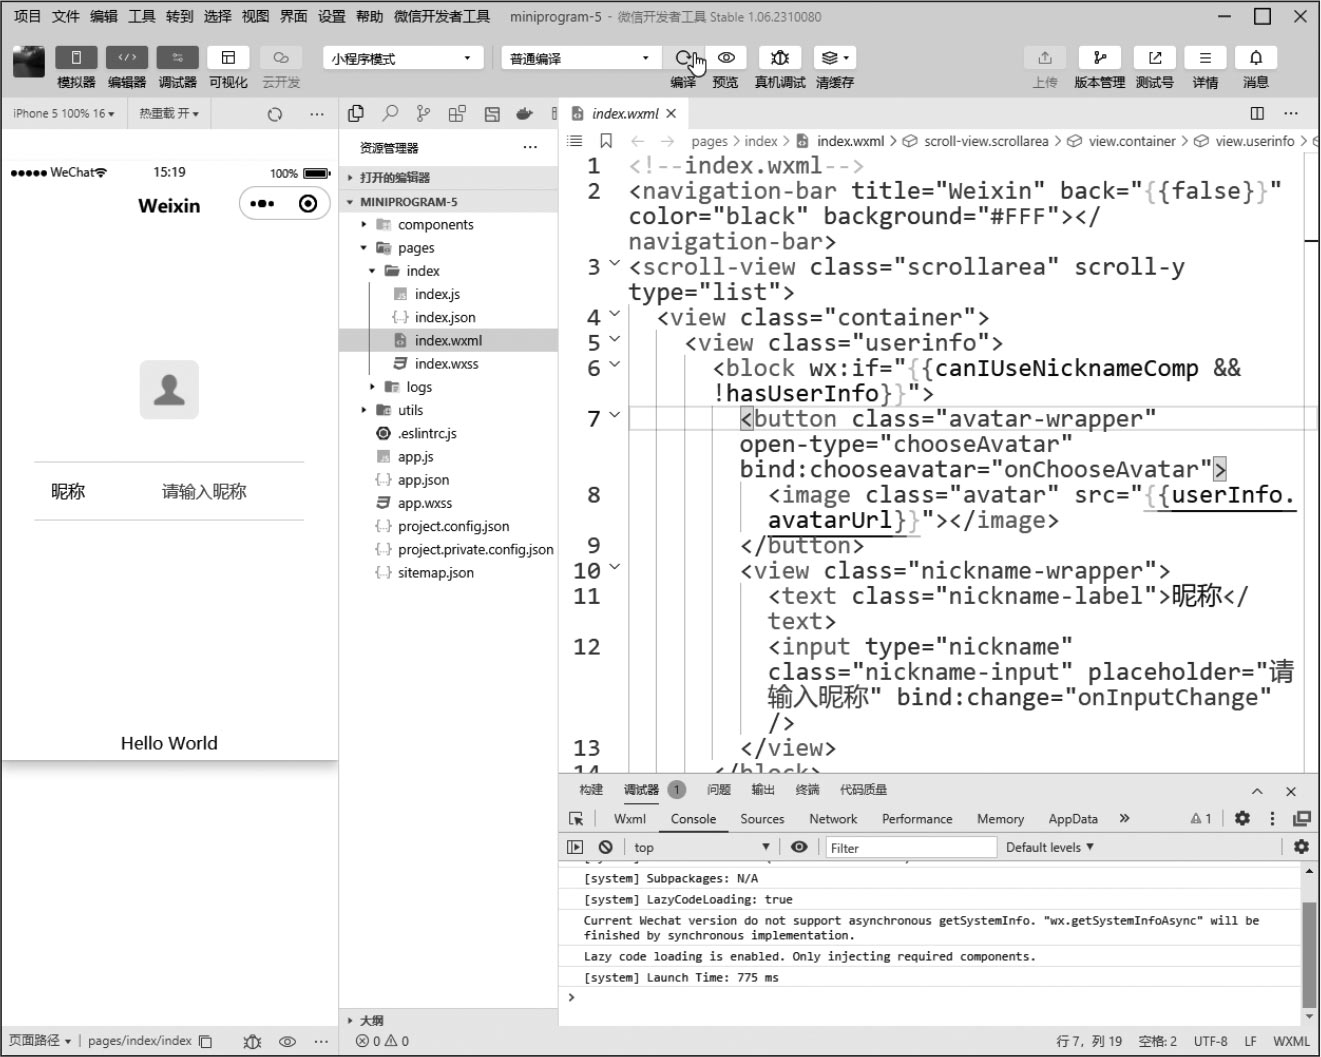
Task: Click the console Filter input
Action: 910,847
